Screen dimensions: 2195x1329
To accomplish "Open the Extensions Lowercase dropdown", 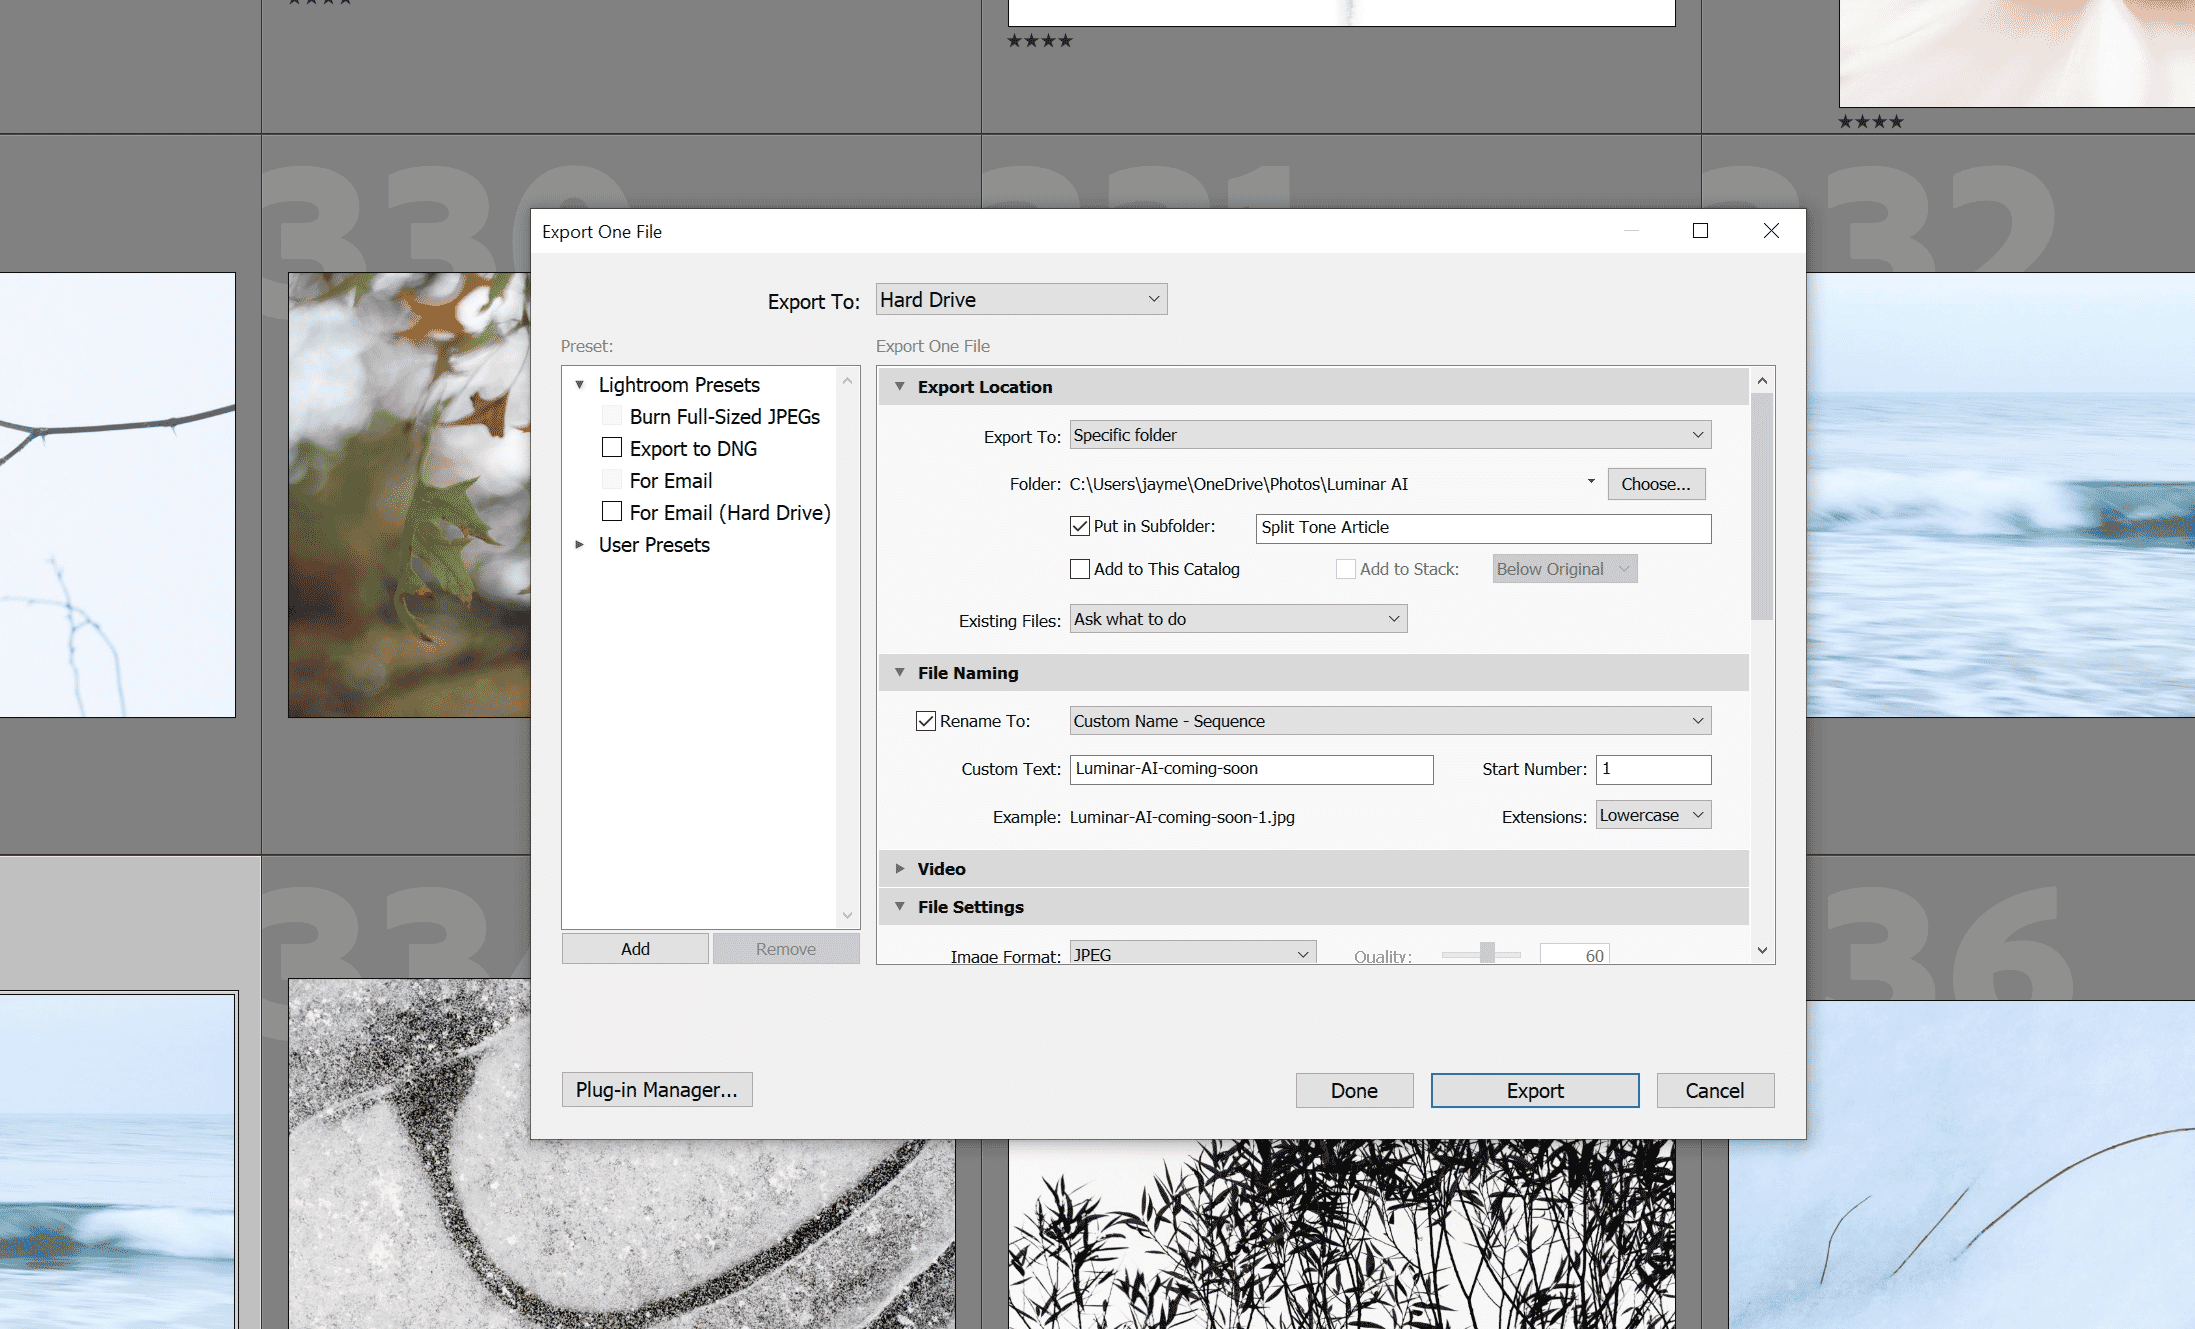I will [1652, 814].
